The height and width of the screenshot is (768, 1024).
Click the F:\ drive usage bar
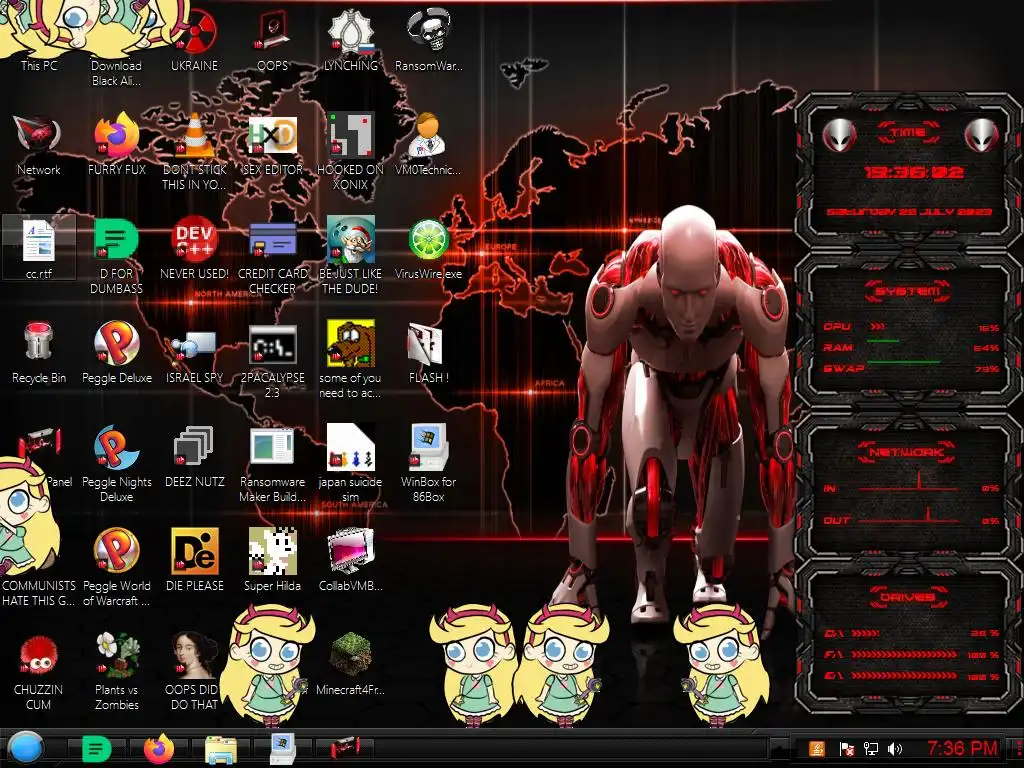tap(904, 654)
